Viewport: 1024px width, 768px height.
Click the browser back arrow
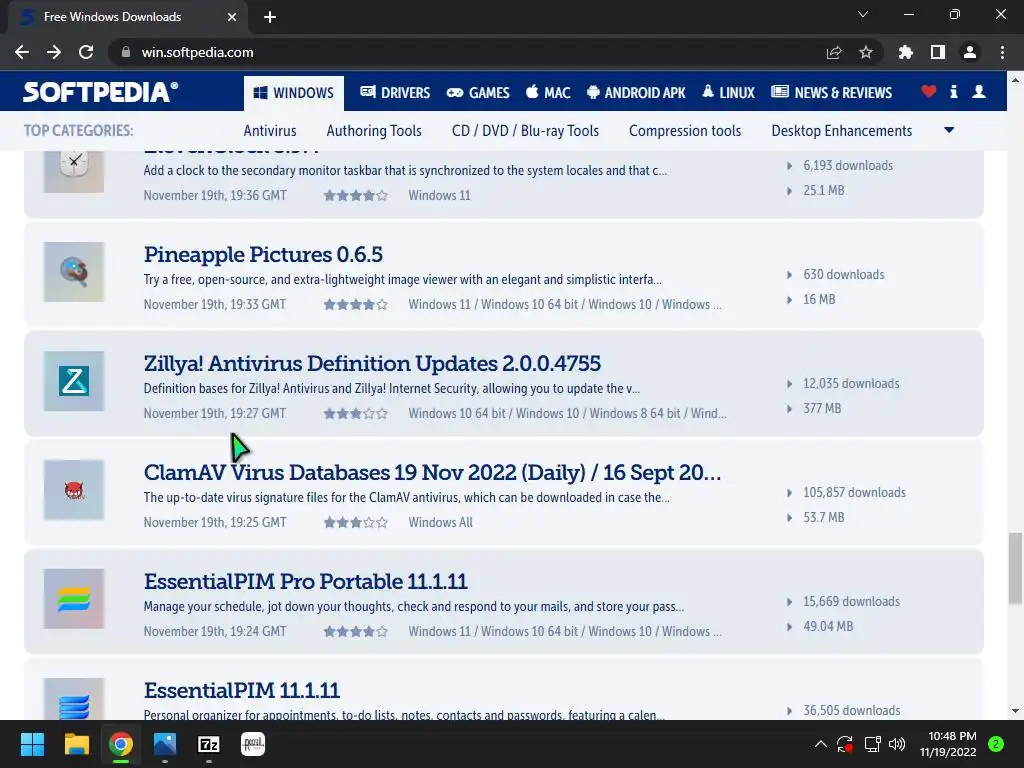tap(22, 52)
